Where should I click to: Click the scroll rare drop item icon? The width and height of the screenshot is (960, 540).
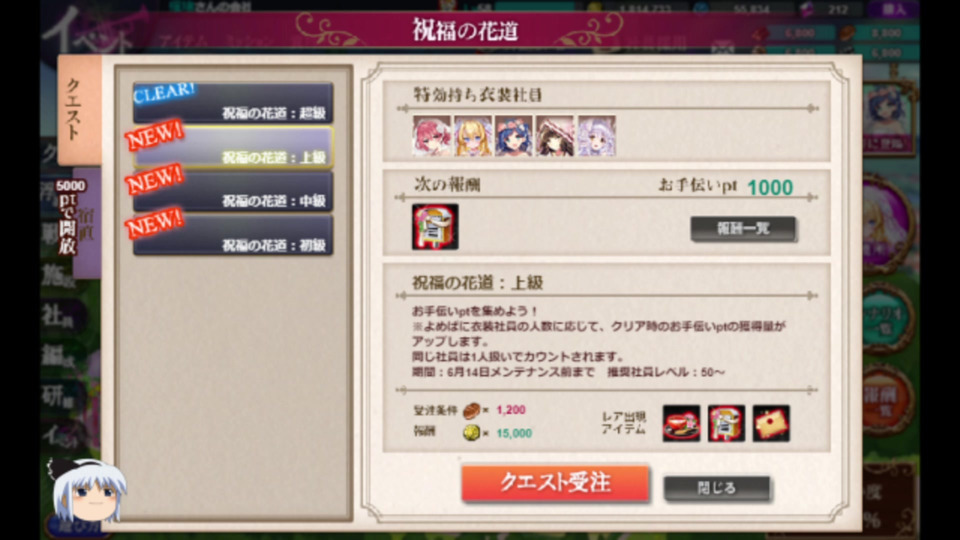[727, 423]
